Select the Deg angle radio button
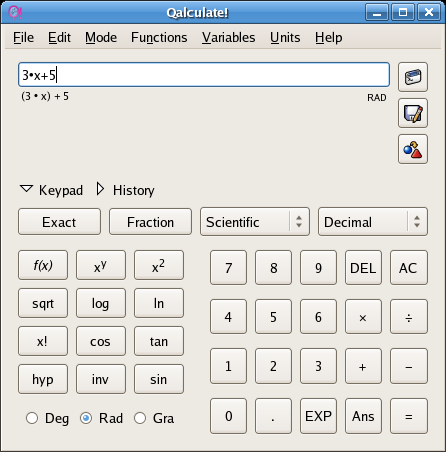 [x=32, y=418]
